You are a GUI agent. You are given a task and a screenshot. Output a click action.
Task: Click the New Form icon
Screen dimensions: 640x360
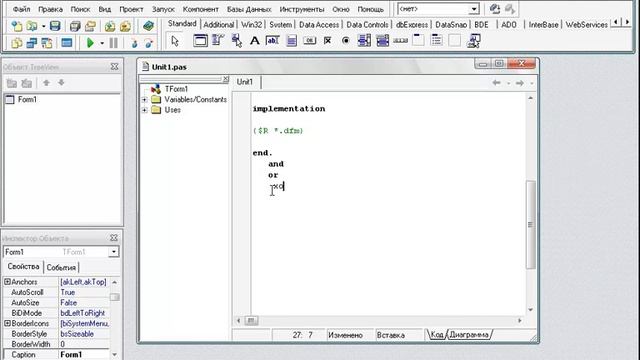(x=67, y=42)
